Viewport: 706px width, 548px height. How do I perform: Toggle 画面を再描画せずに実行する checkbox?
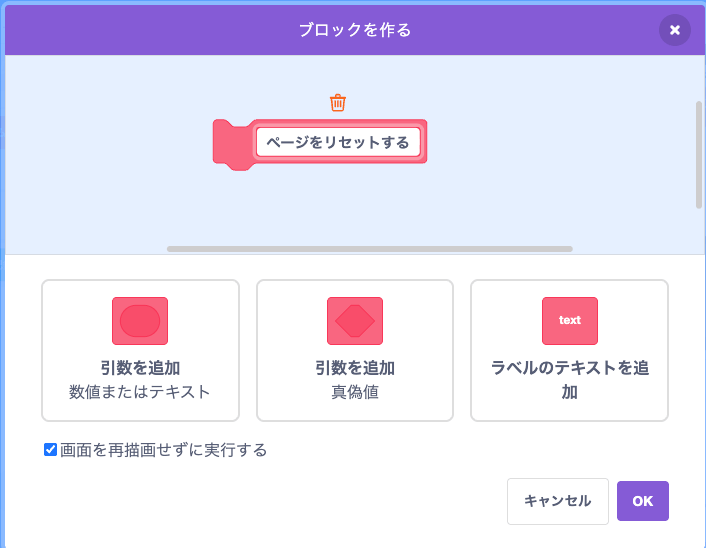coord(50,449)
